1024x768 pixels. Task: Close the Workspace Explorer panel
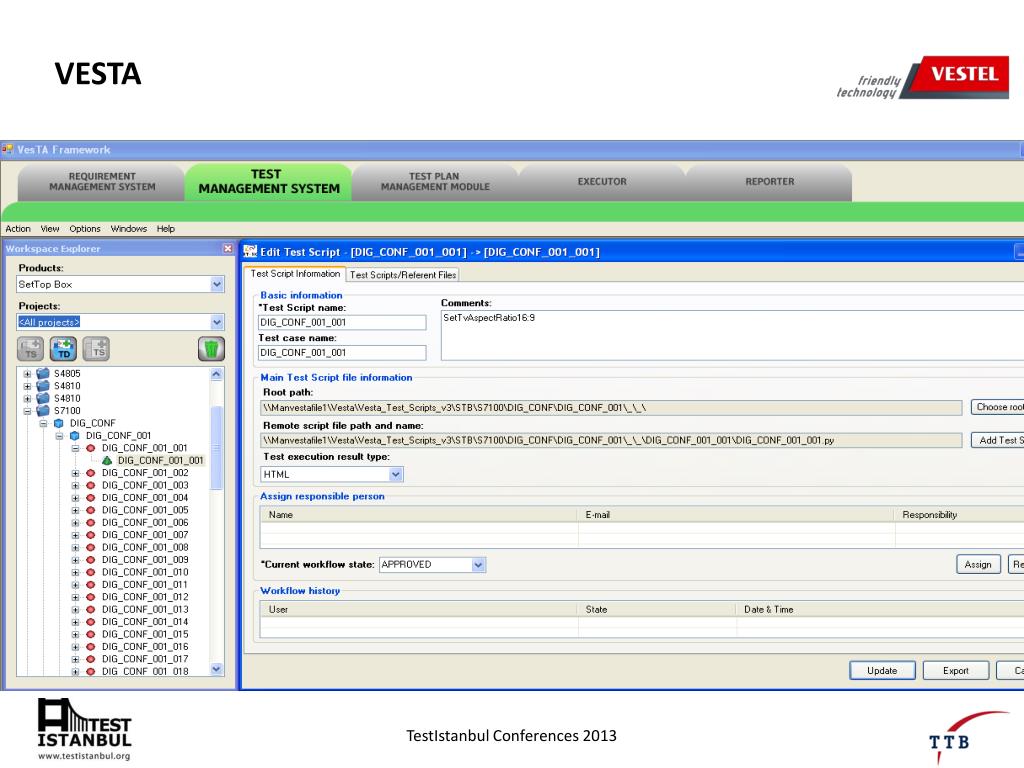[x=227, y=248]
